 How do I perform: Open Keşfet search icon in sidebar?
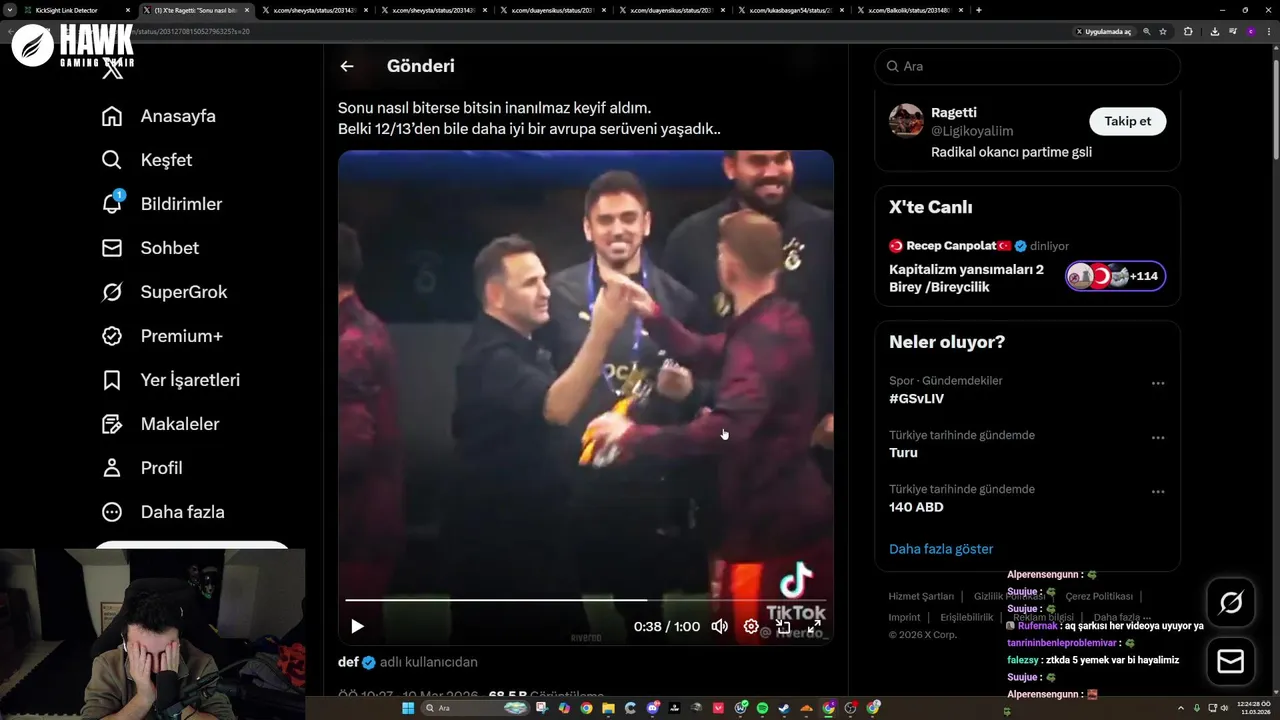(112, 160)
